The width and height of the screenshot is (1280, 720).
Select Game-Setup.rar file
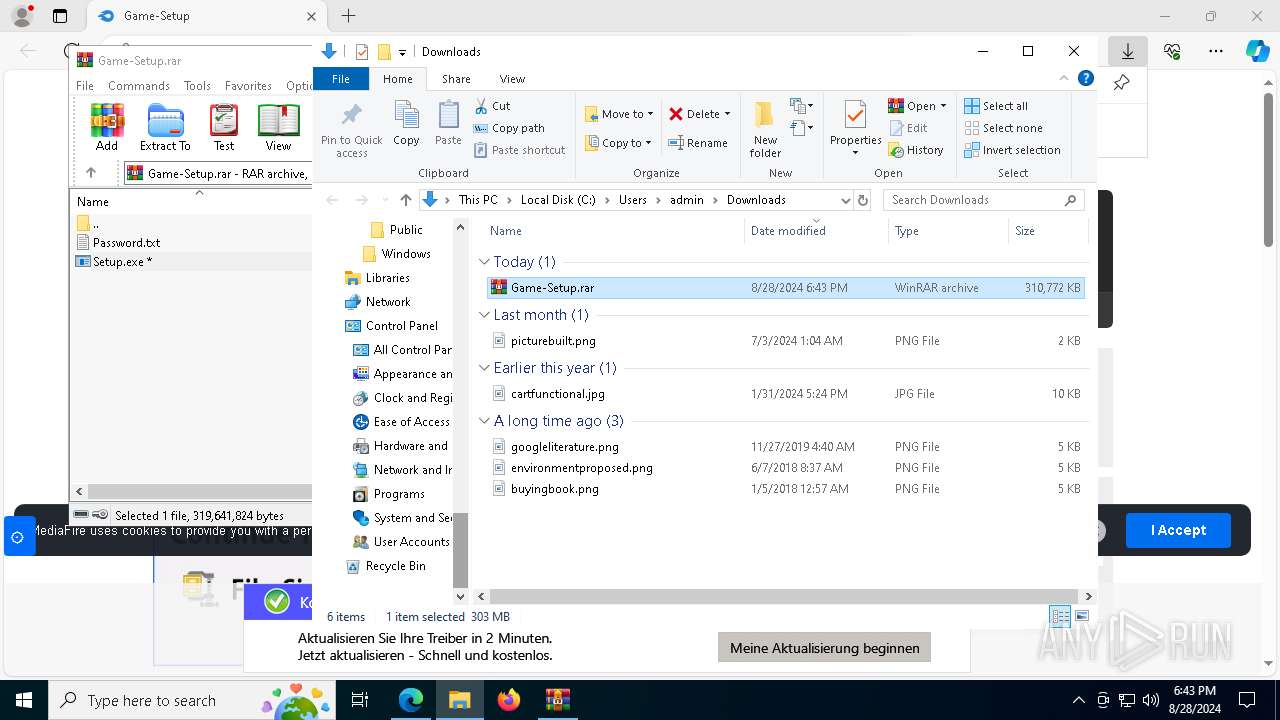[785, 288]
